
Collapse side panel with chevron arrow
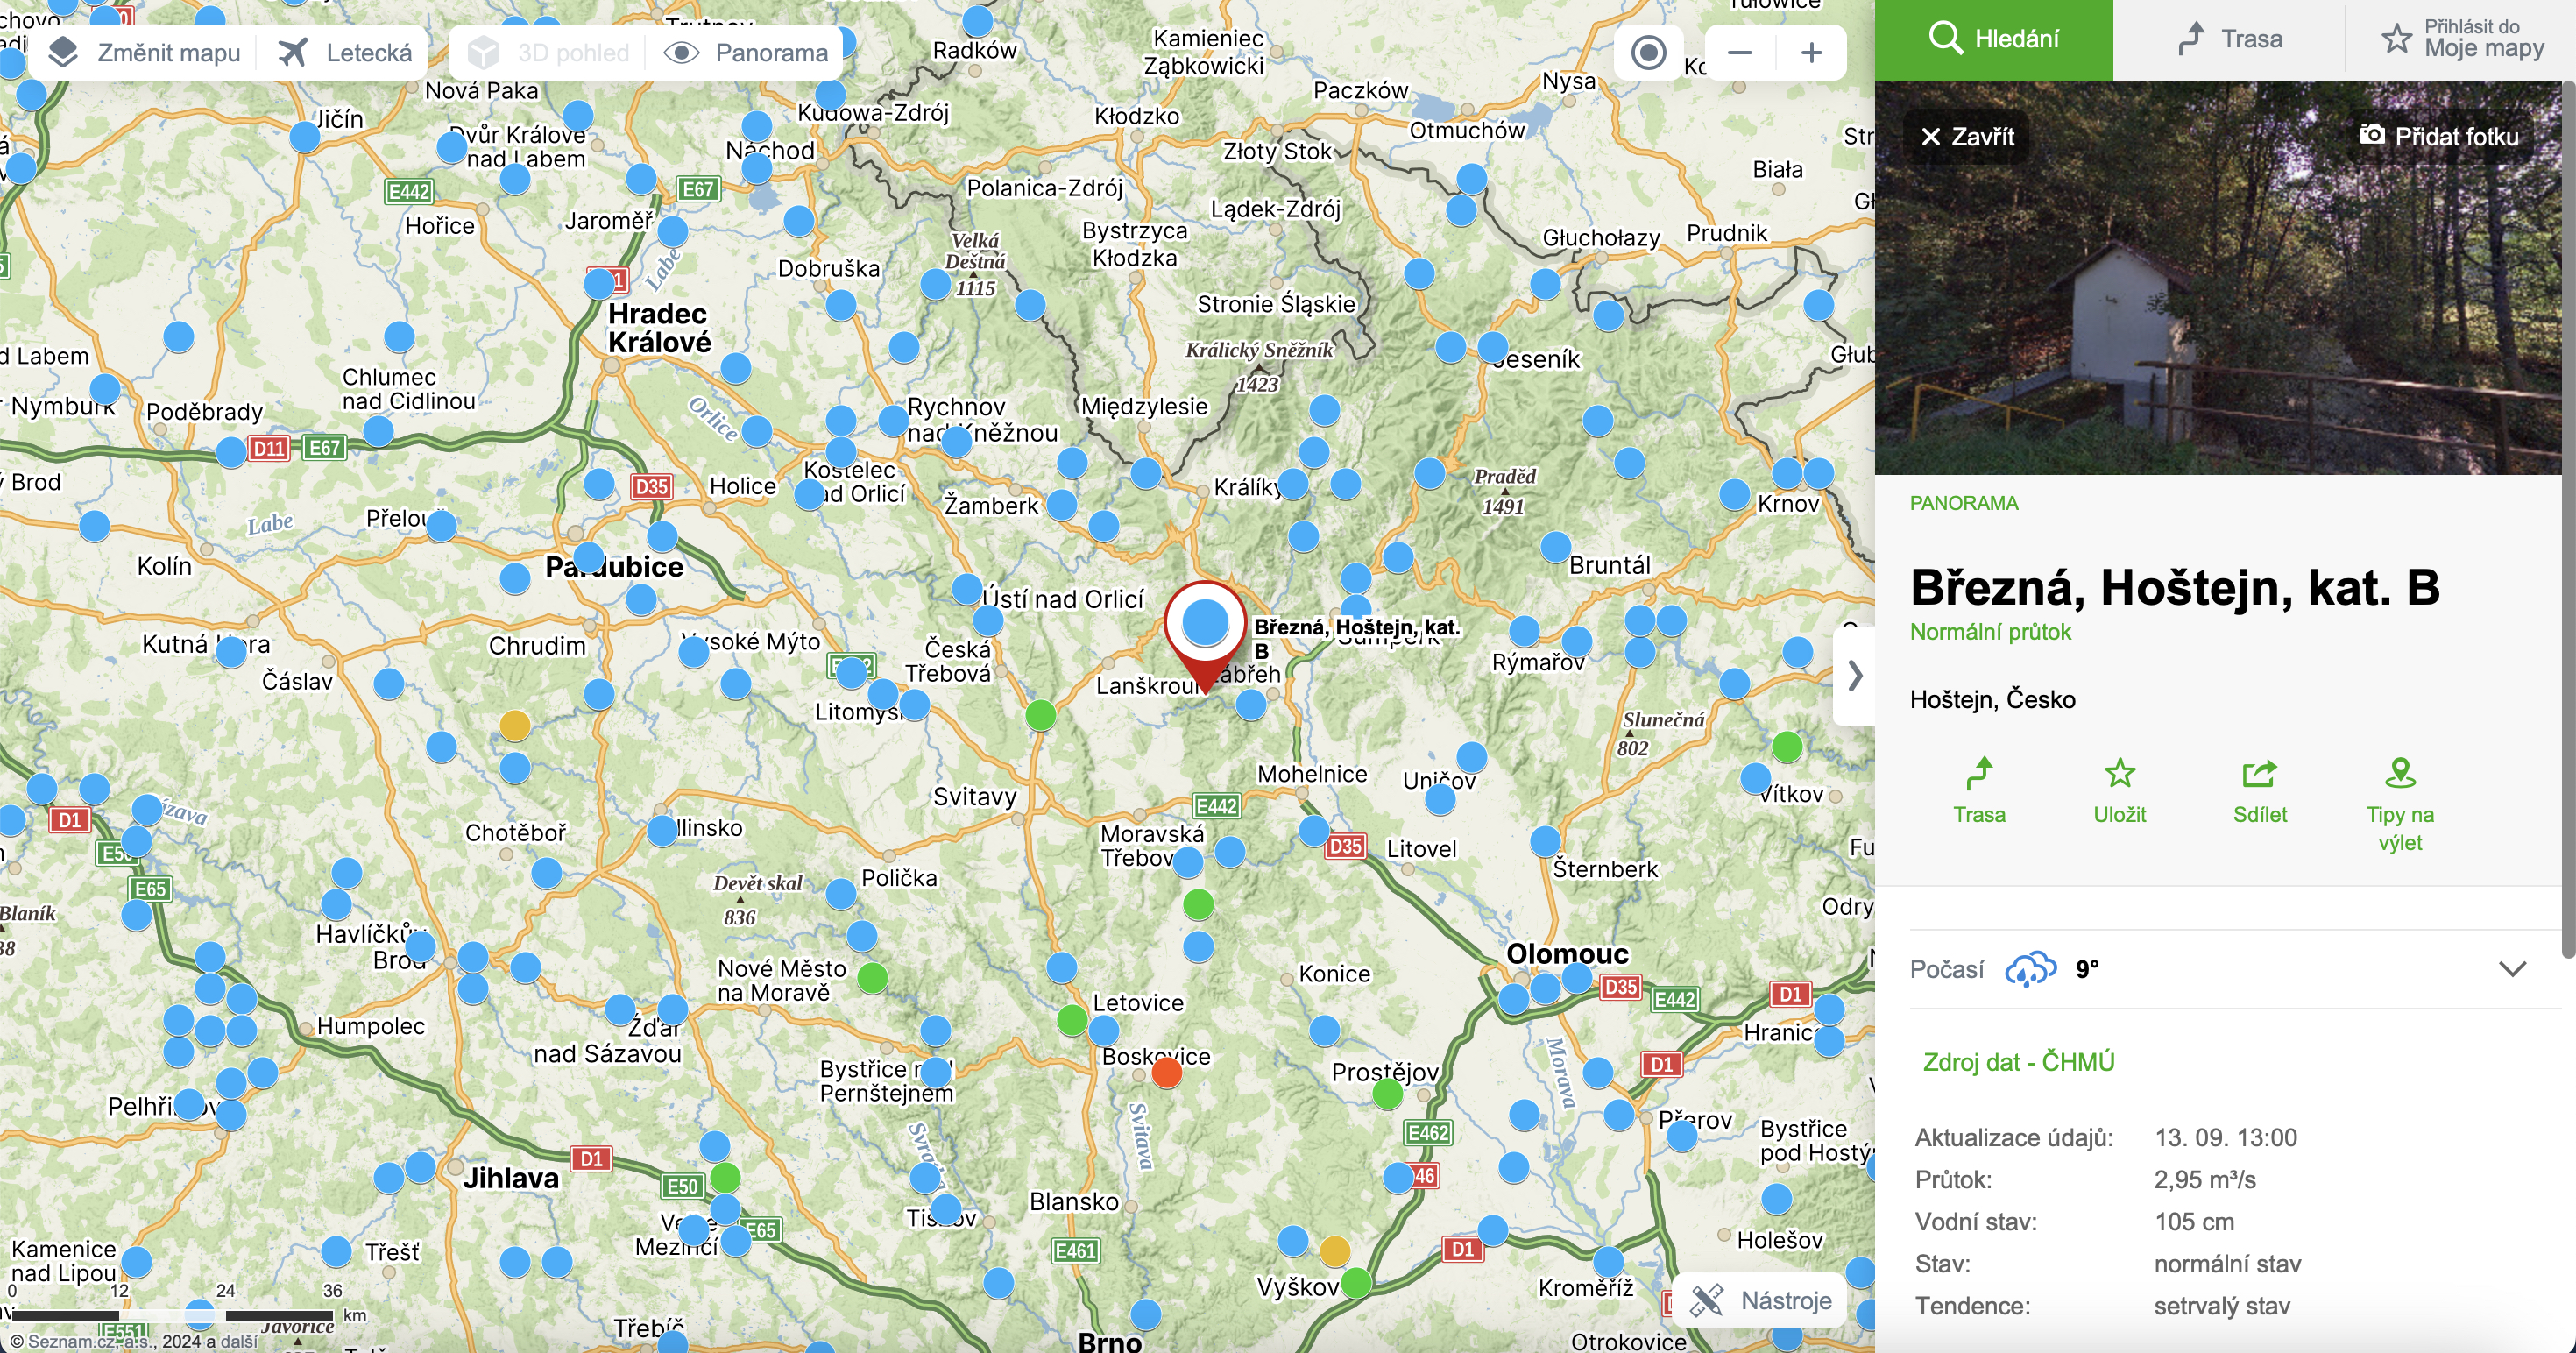point(1855,676)
